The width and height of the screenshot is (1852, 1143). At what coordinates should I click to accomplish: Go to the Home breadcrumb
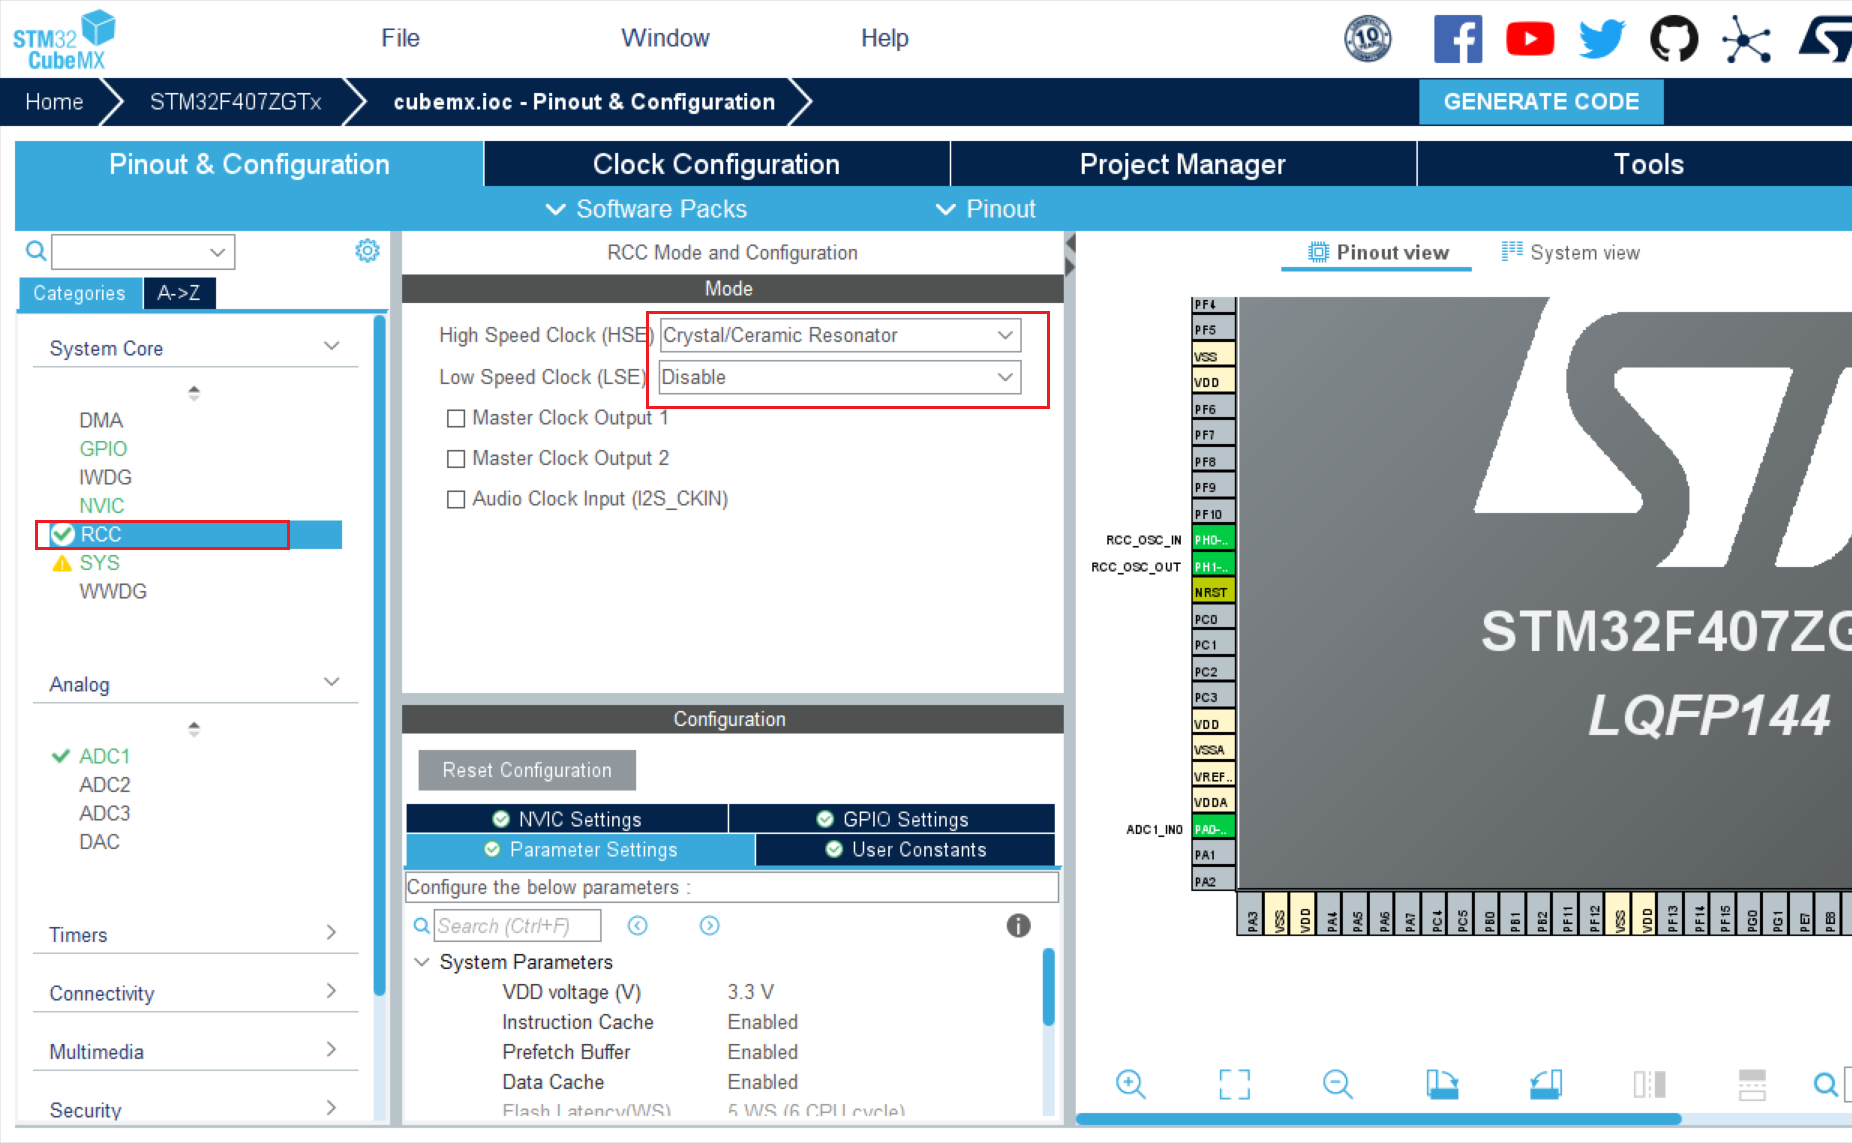[x=54, y=102]
